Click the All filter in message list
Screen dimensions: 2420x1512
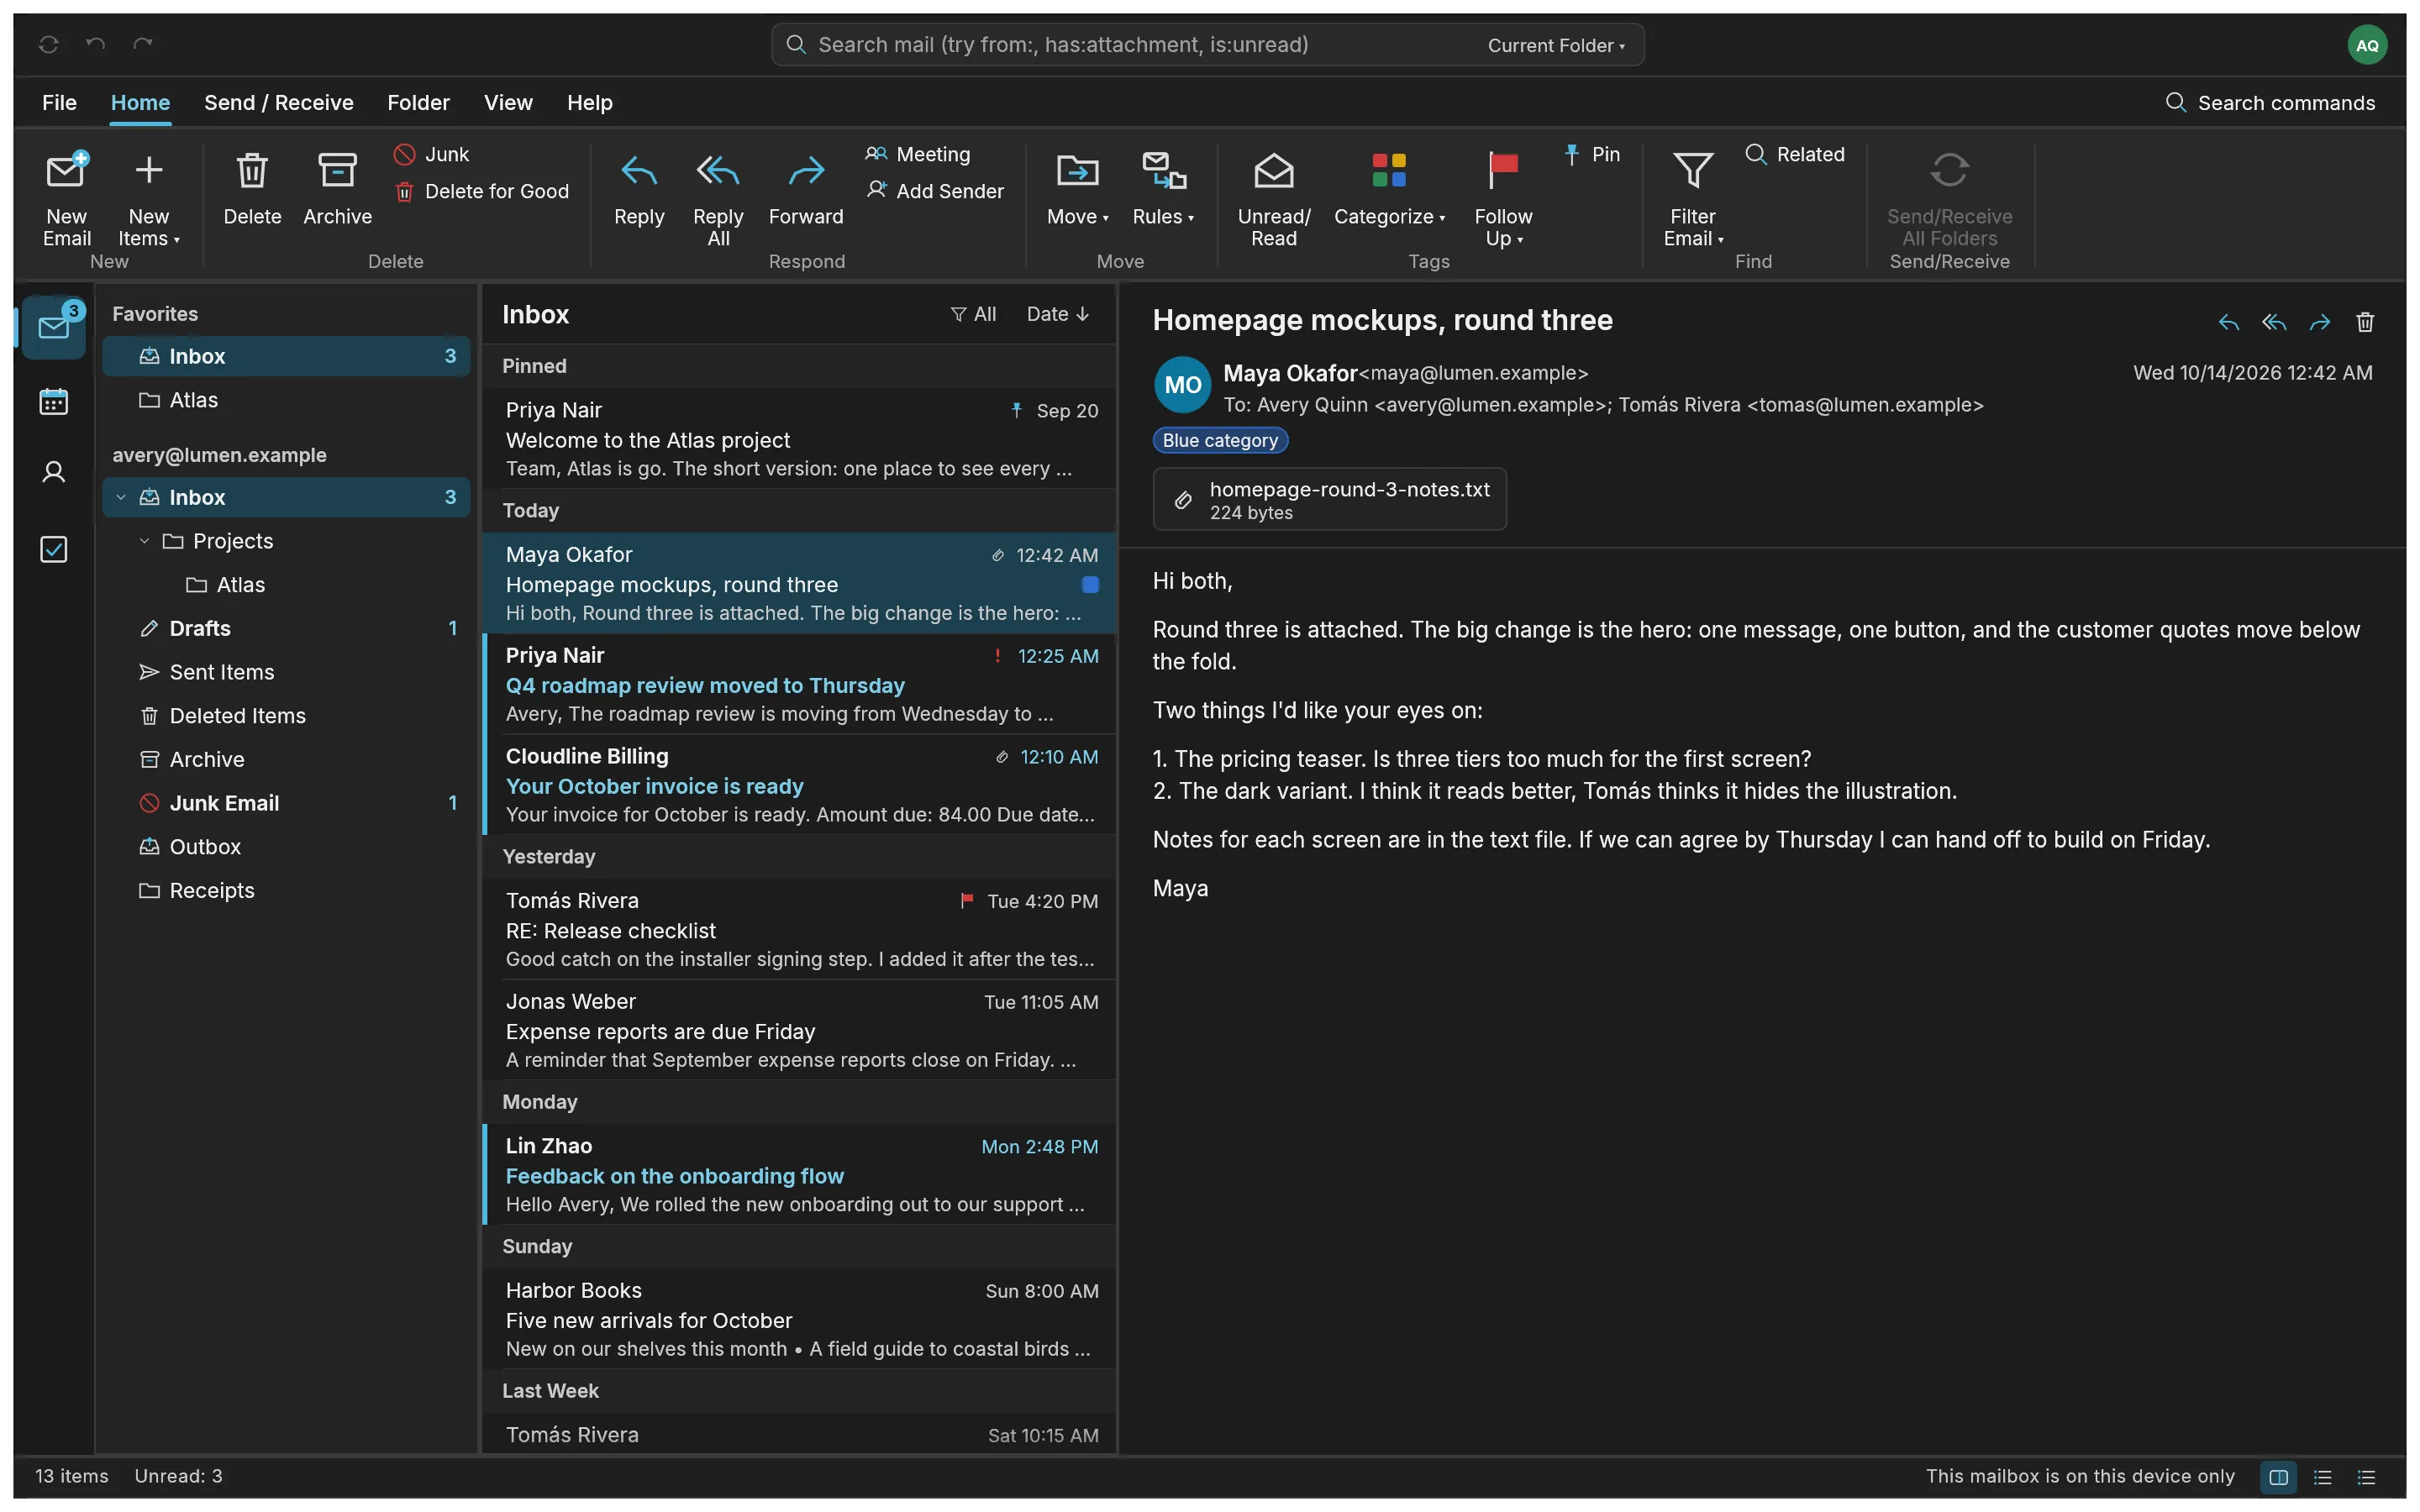[x=973, y=314]
